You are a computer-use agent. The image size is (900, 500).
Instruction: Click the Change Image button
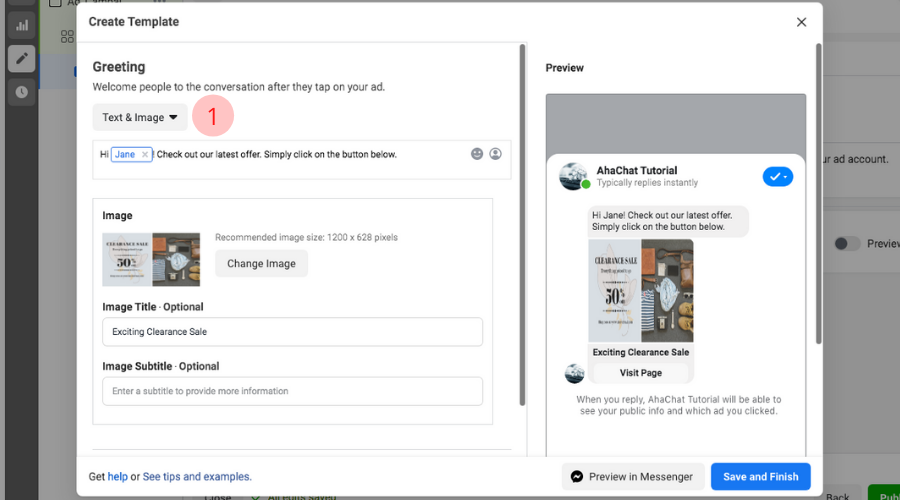(261, 263)
